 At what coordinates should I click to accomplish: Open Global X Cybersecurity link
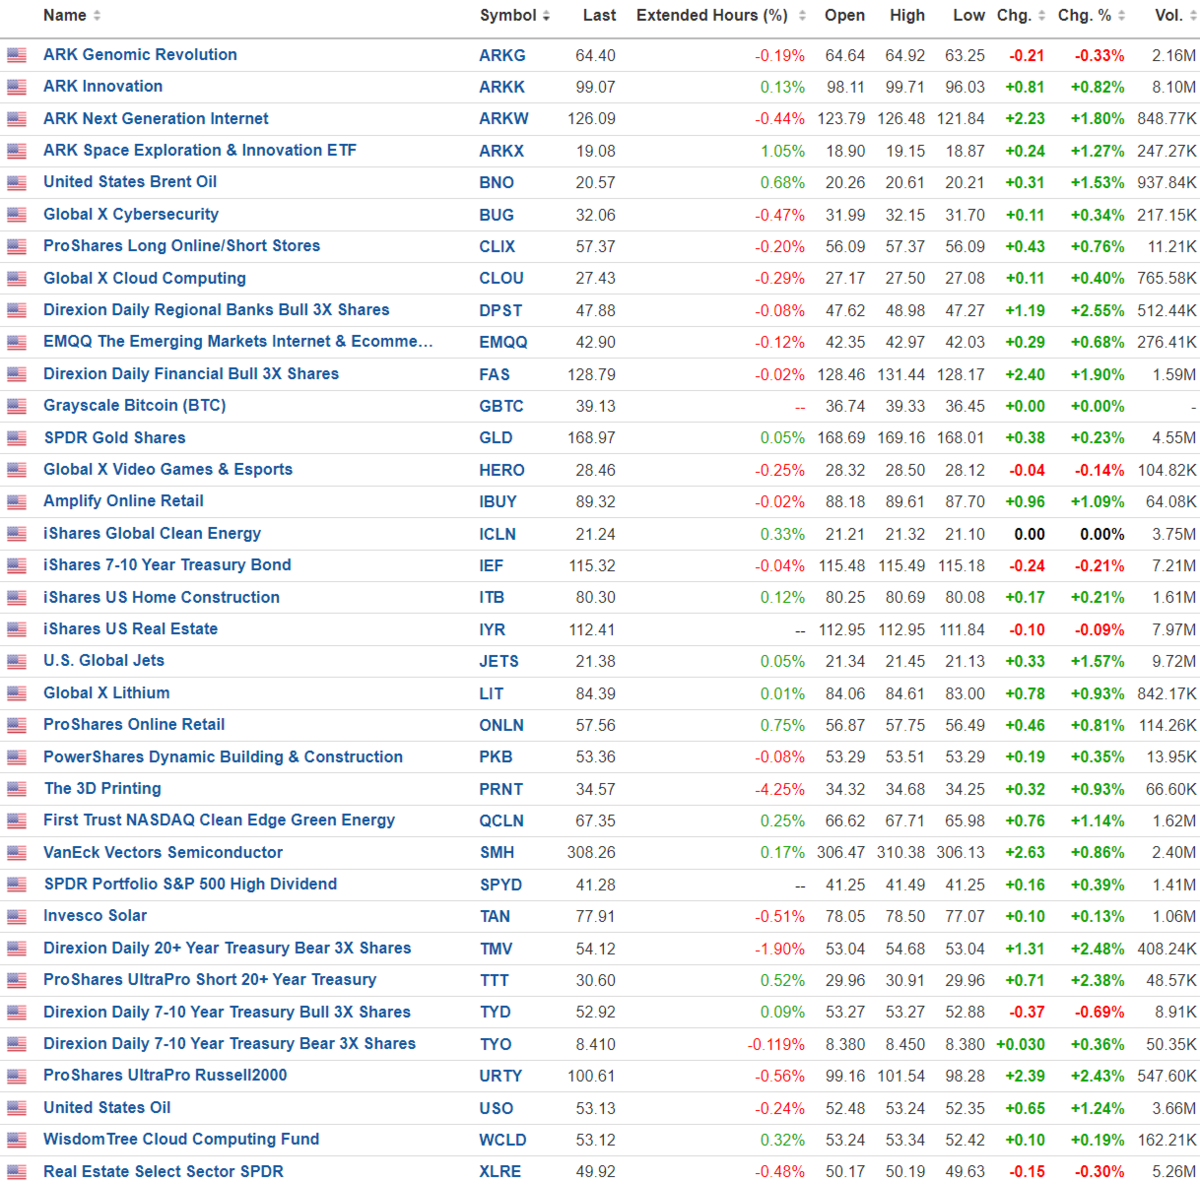(131, 214)
